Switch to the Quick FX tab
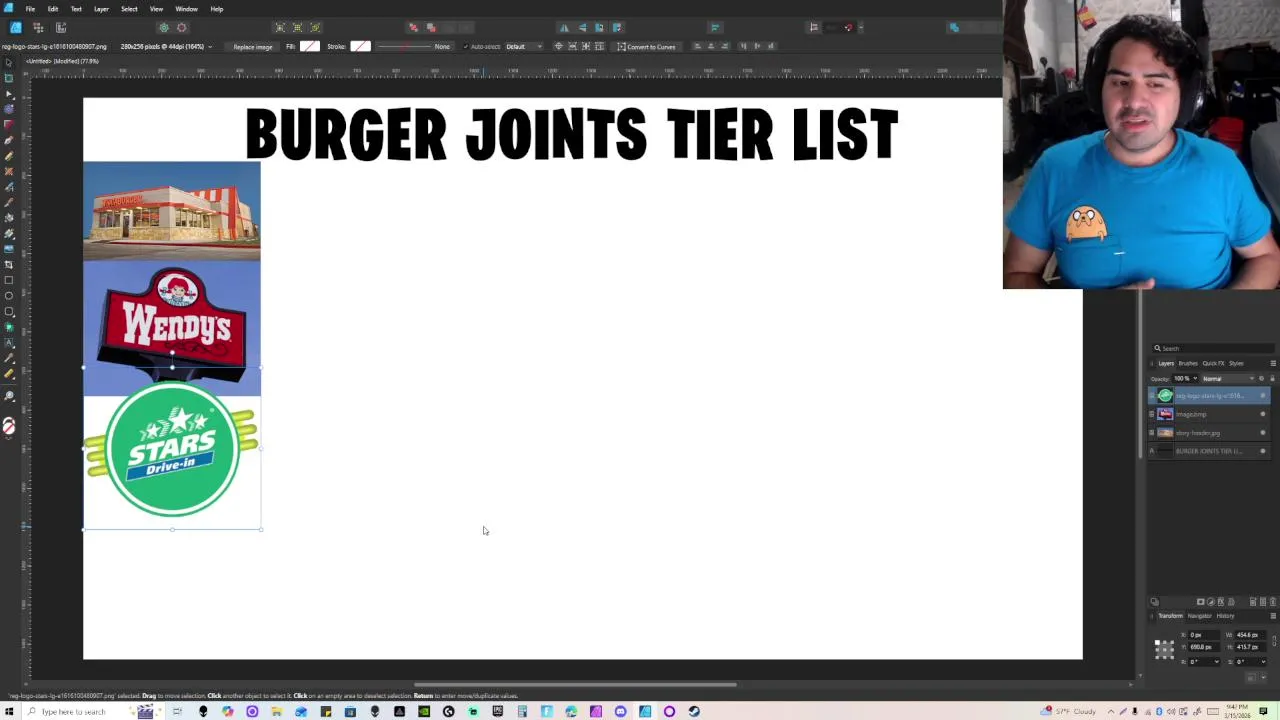Image resolution: width=1280 pixels, height=720 pixels. click(1214, 363)
